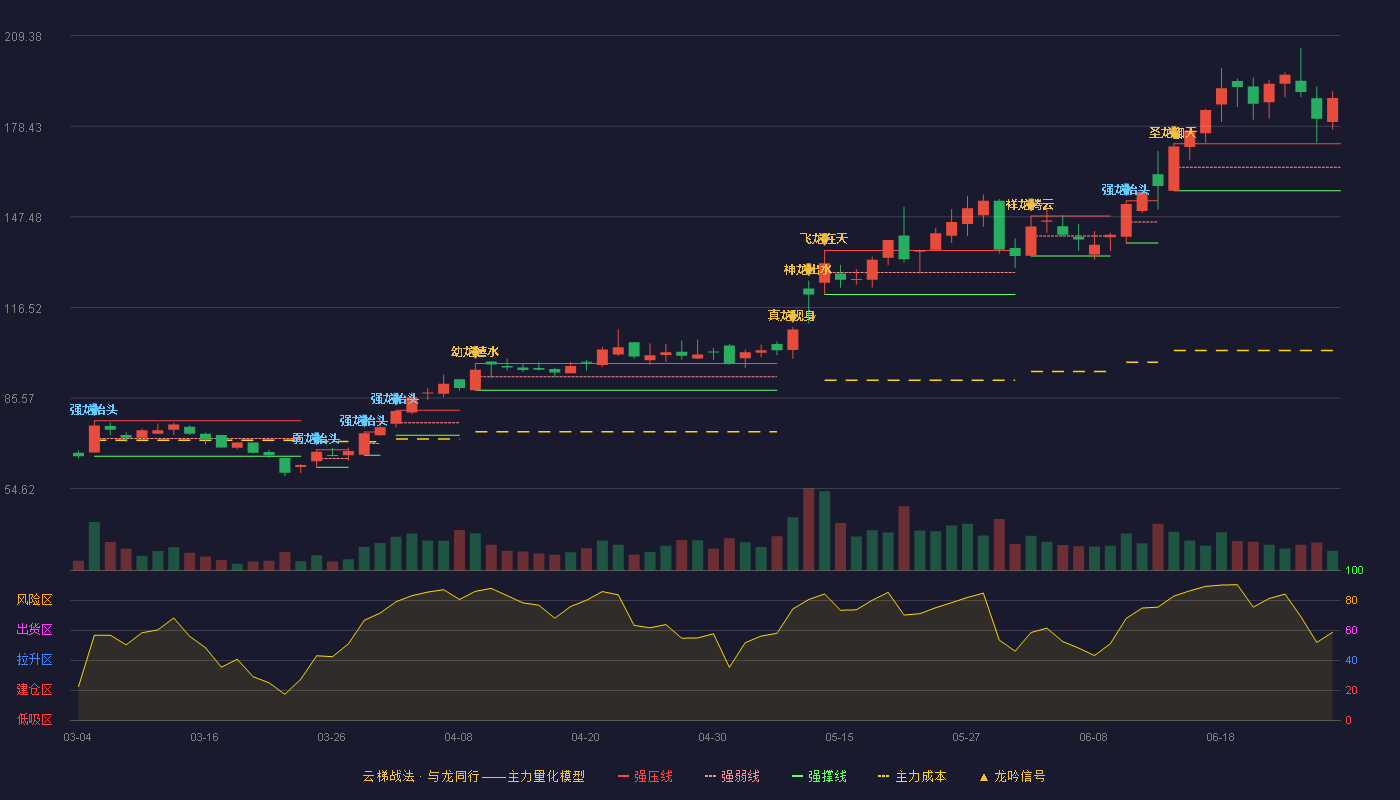Click the 147.48 price axis label
The image size is (1400, 800).
(x=23, y=218)
